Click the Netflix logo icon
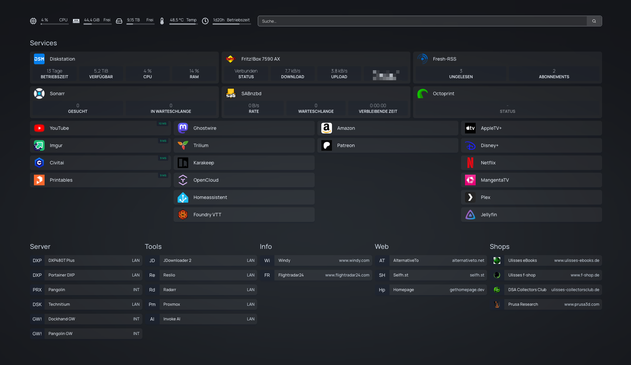The image size is (631, 365). click(470, 163)
